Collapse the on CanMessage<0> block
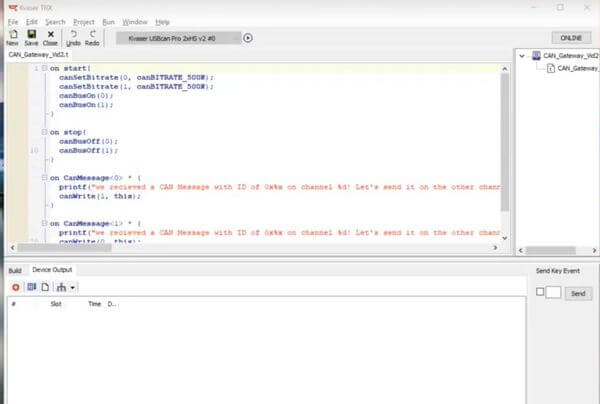600x404 pixels. [x=44, y=178]
